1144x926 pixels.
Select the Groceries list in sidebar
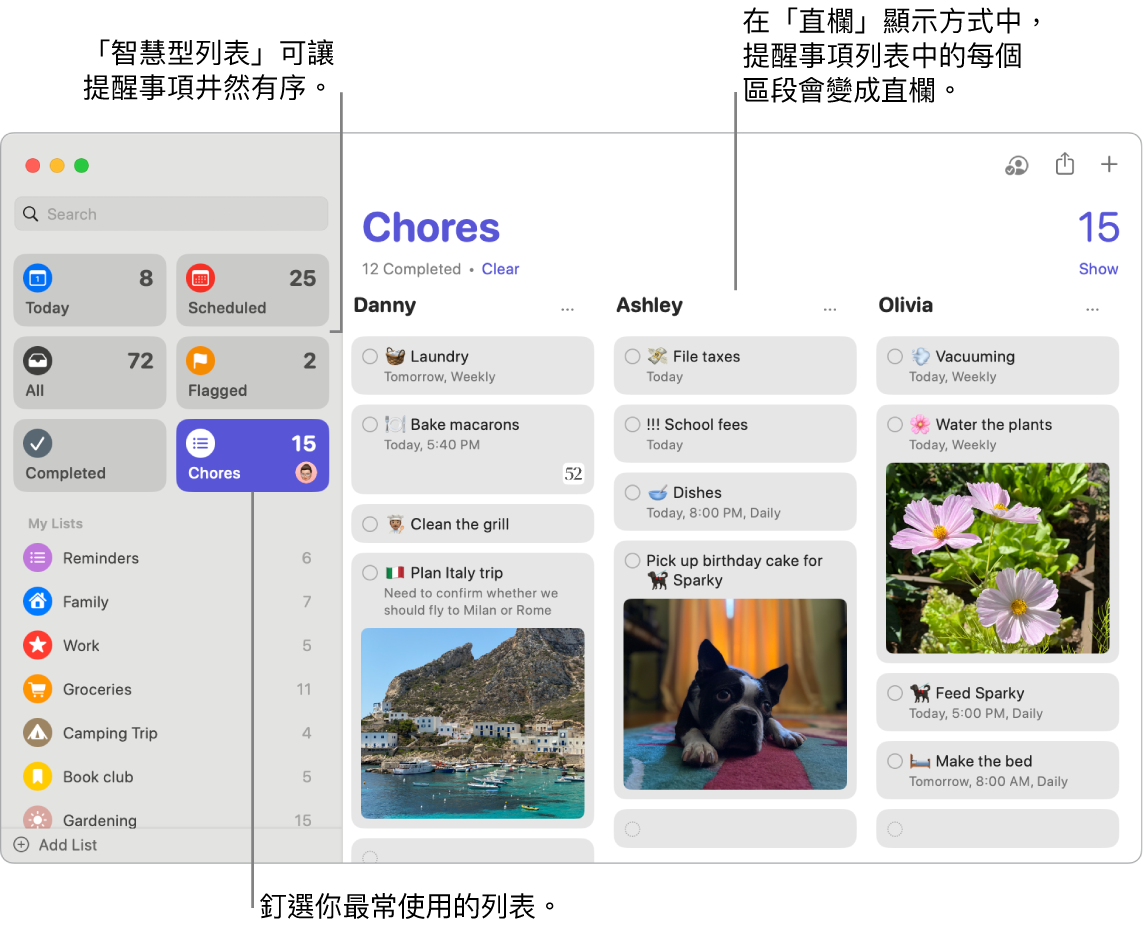pyautogui.click(x=97, y=689)
